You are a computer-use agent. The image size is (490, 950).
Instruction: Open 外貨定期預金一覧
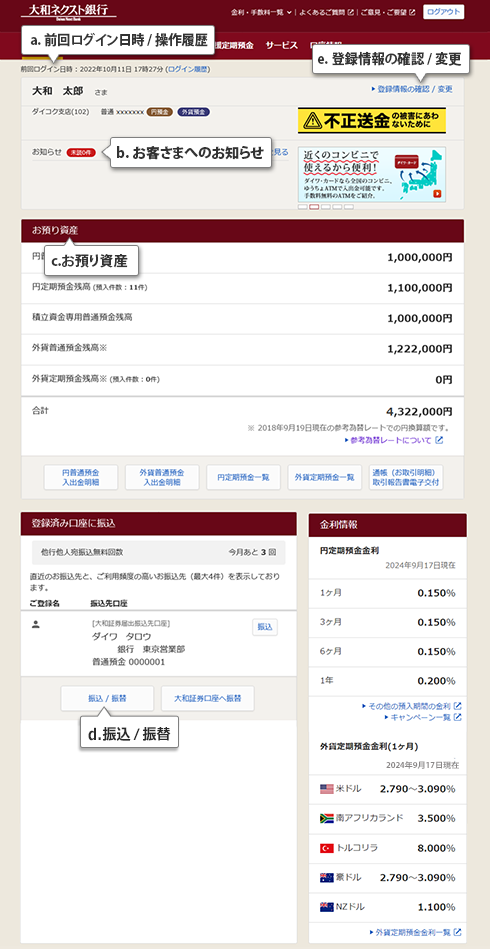pos(324,477)
